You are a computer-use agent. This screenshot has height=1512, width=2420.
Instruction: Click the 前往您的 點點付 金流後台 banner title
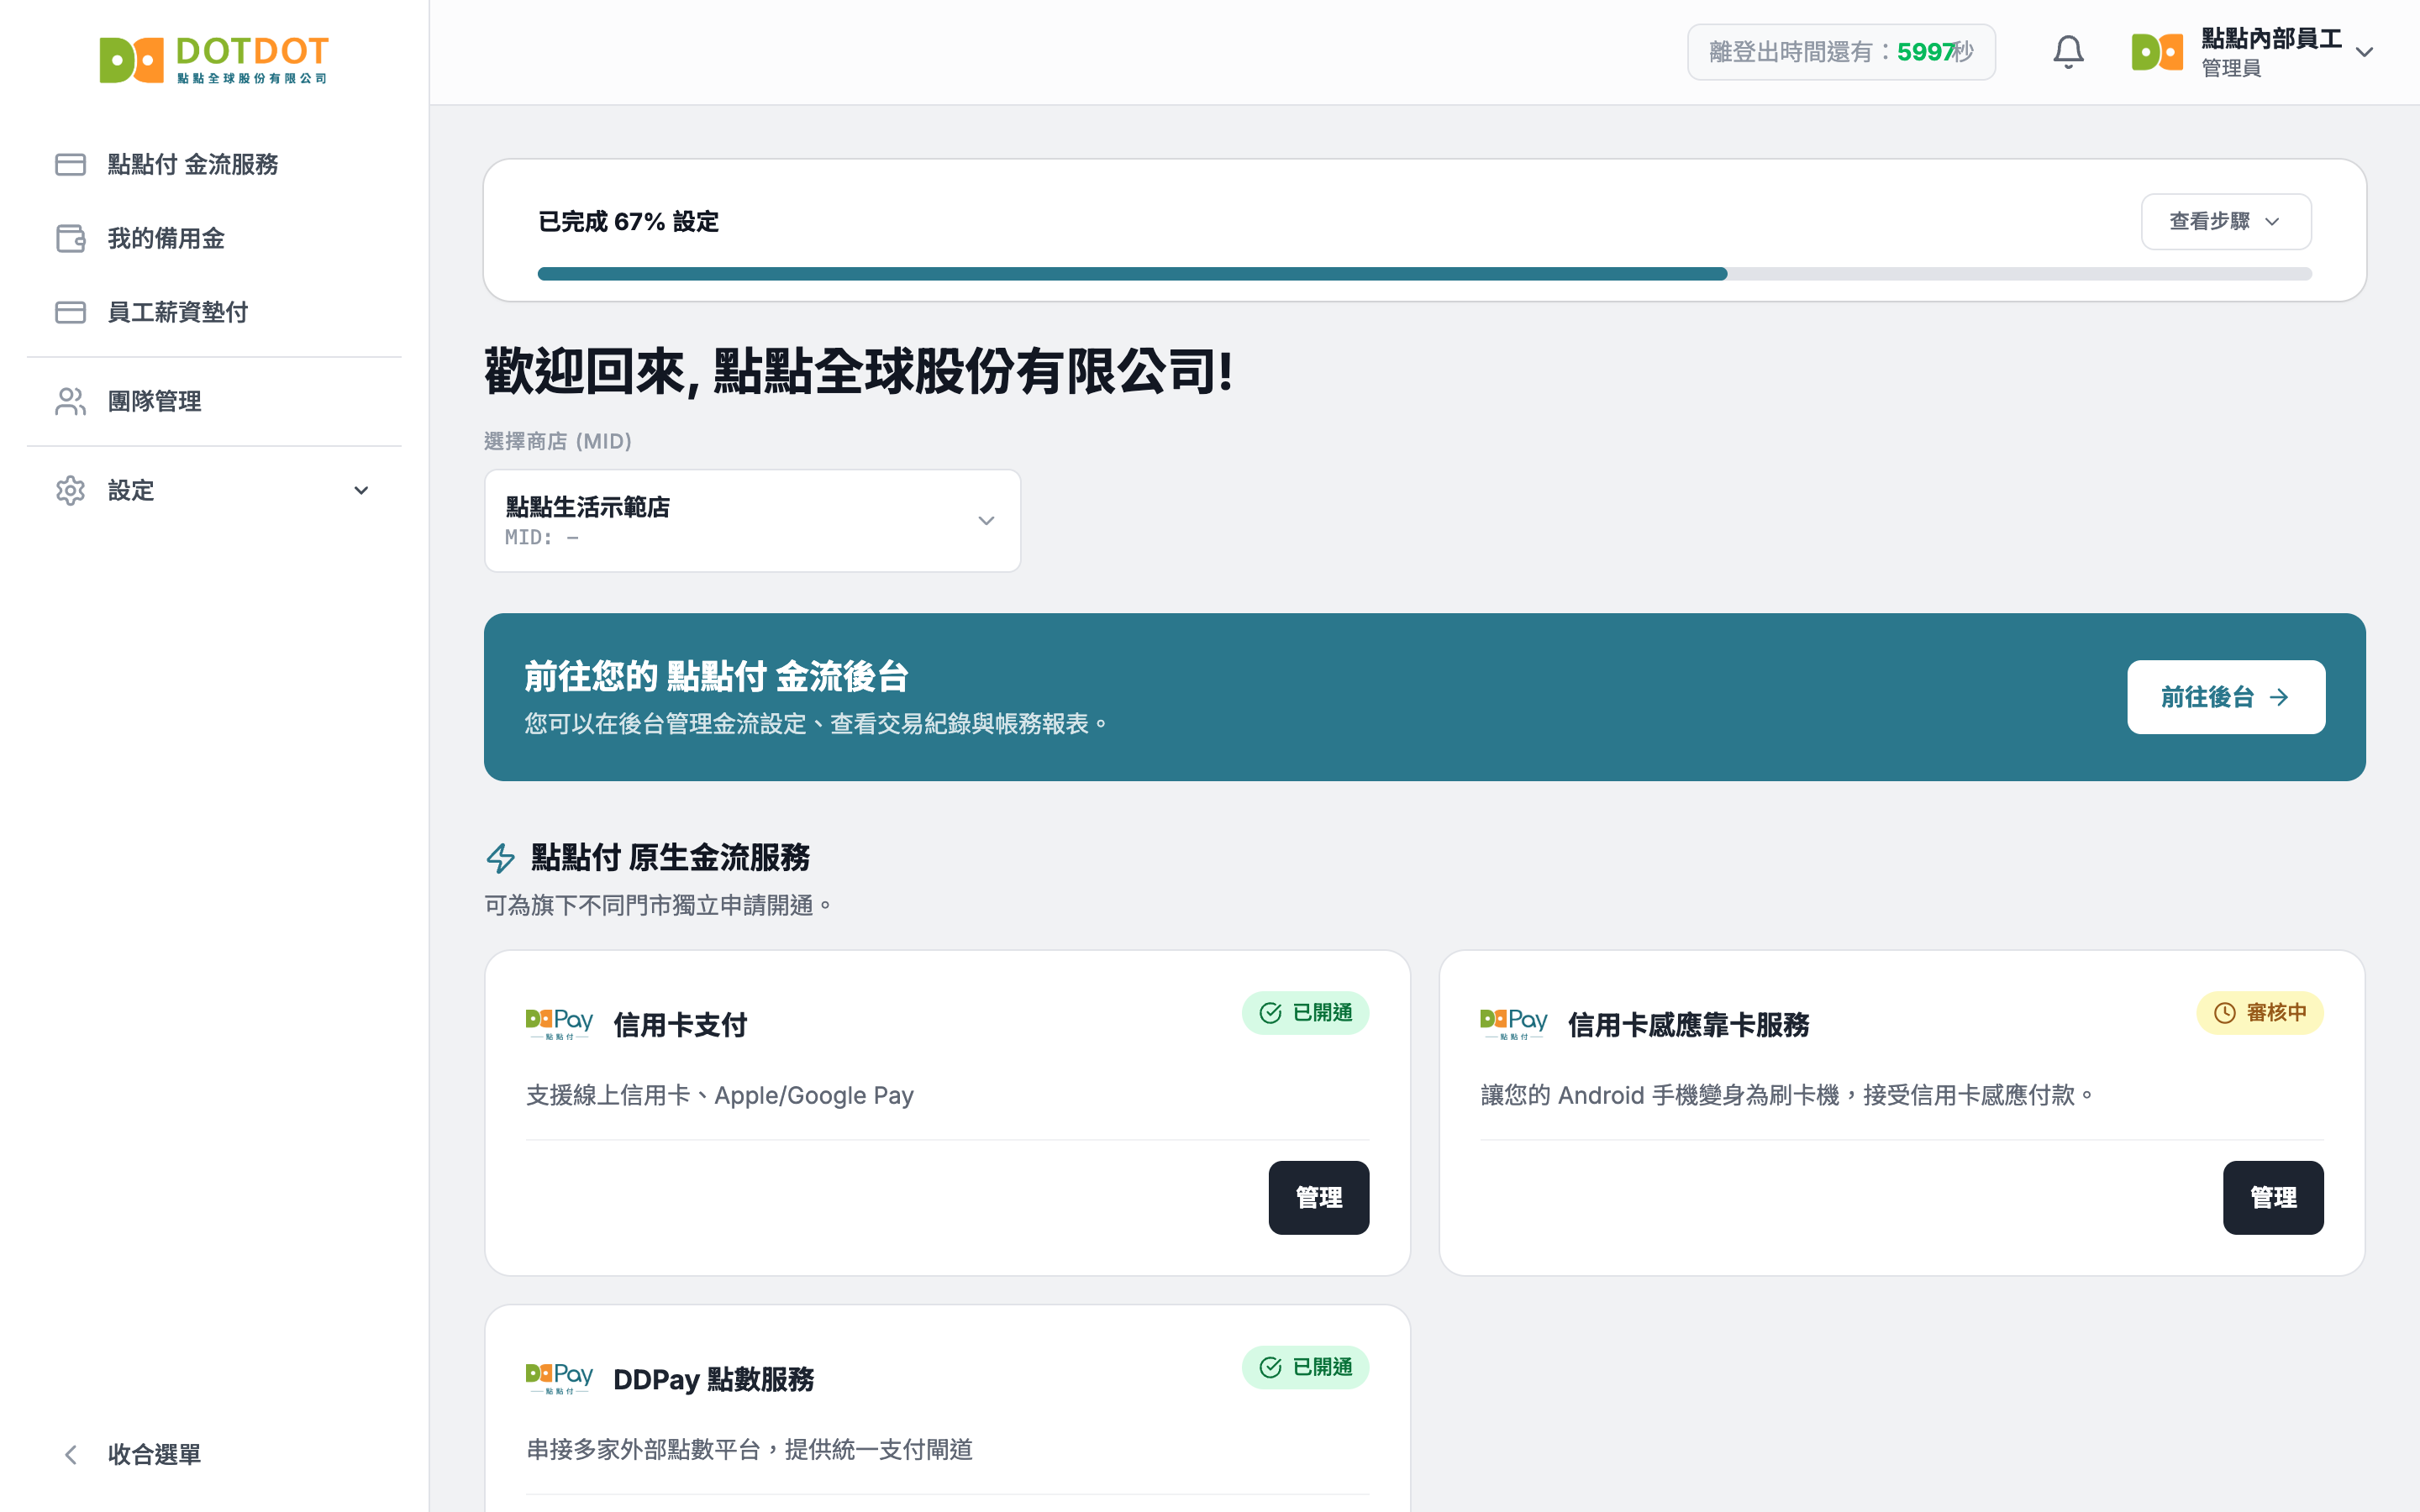pyautogui.click(x=716, y=677)
